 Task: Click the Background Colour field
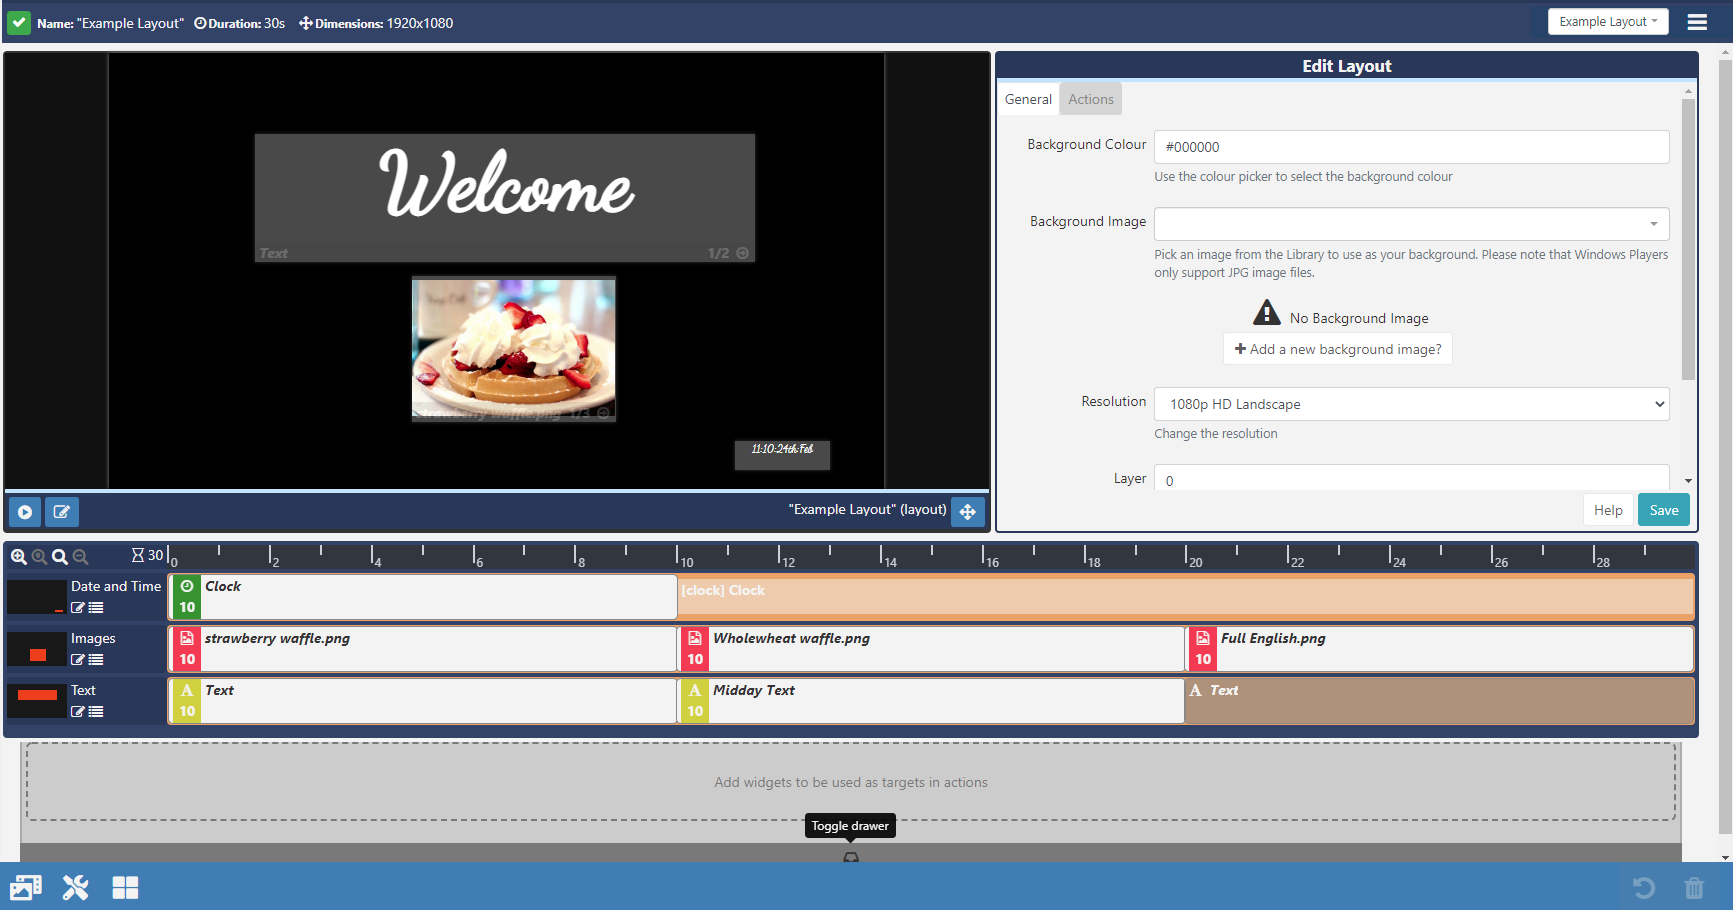(1411, 147)
